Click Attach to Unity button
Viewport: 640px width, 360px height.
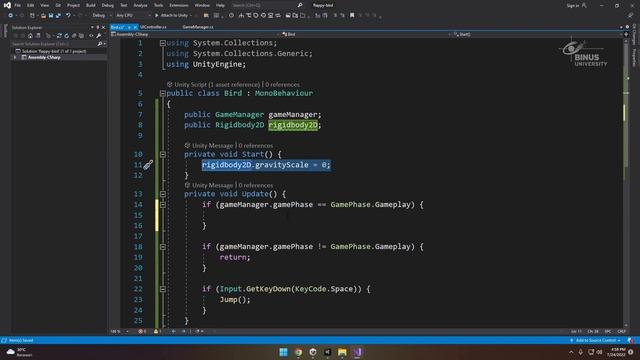(171, 16)
